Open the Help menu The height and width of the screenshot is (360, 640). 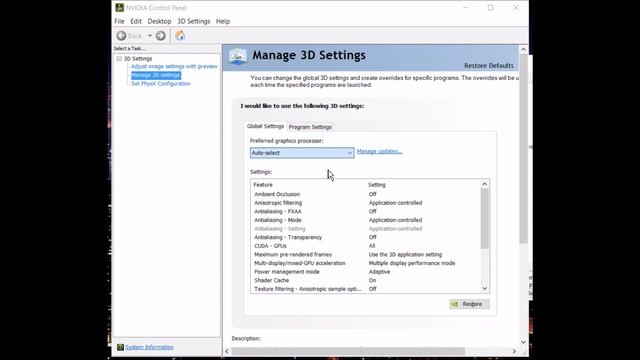tap(223, 21)
